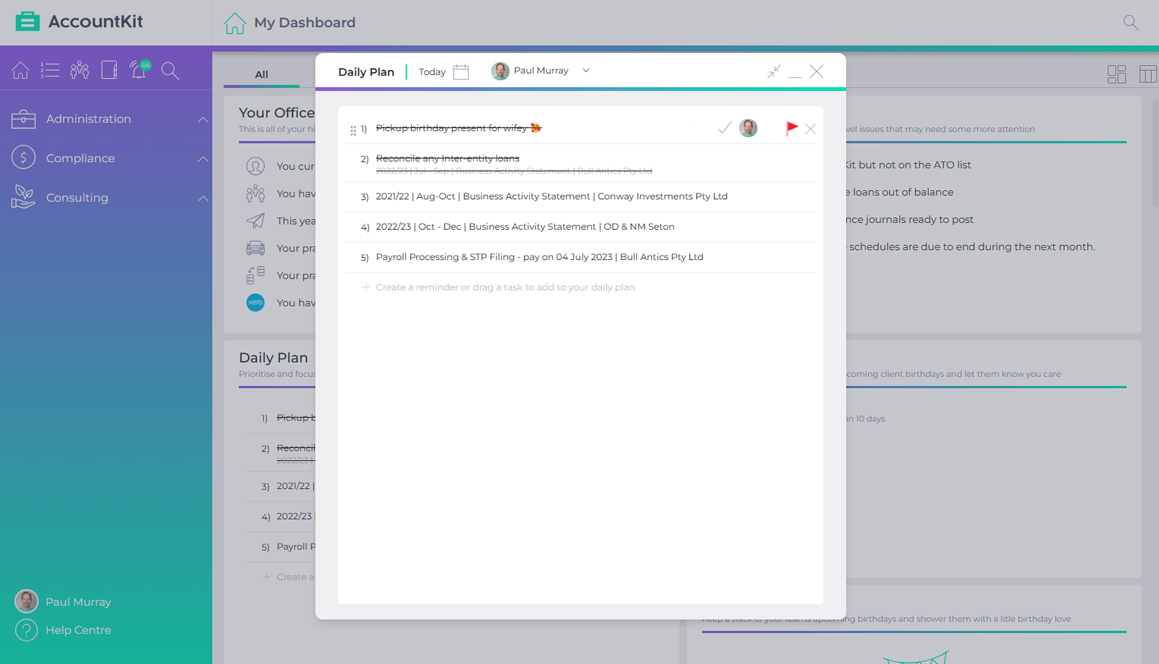Image resolution: width=1159 pixels, height=664 pixels.
Task: Collapse the Administration section chevron
Action: [x=203, y=119]
